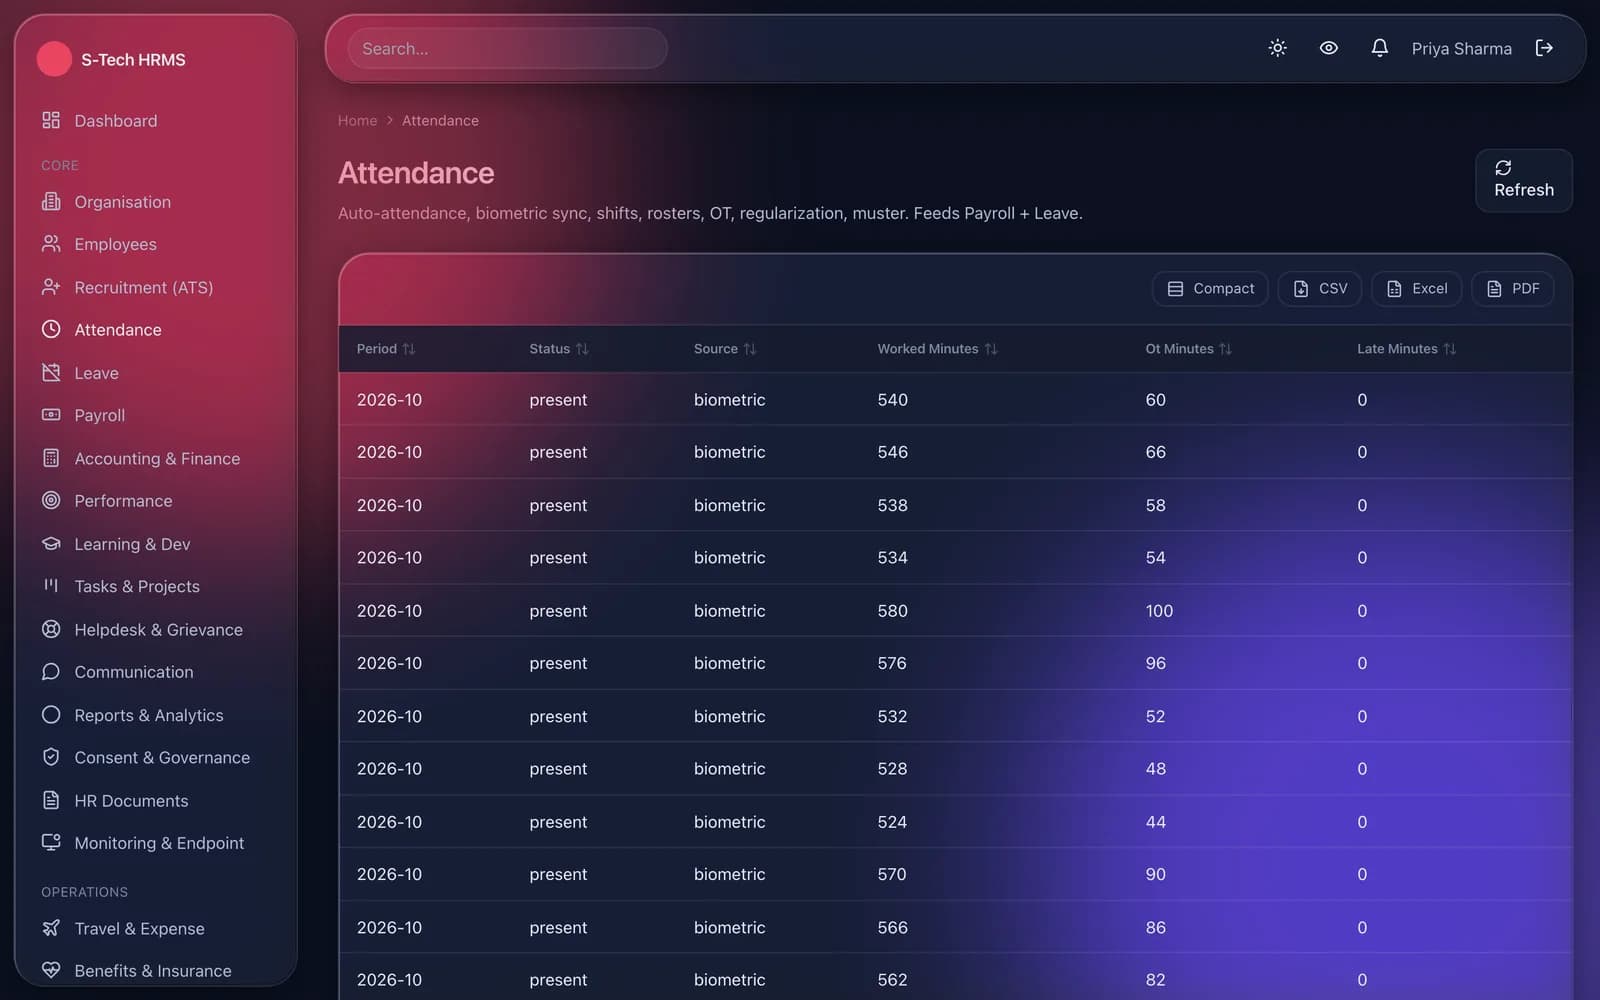This screenshot has width=1600, height=1000.
Task: Click the Refresh button
Action: [1524, 180]
